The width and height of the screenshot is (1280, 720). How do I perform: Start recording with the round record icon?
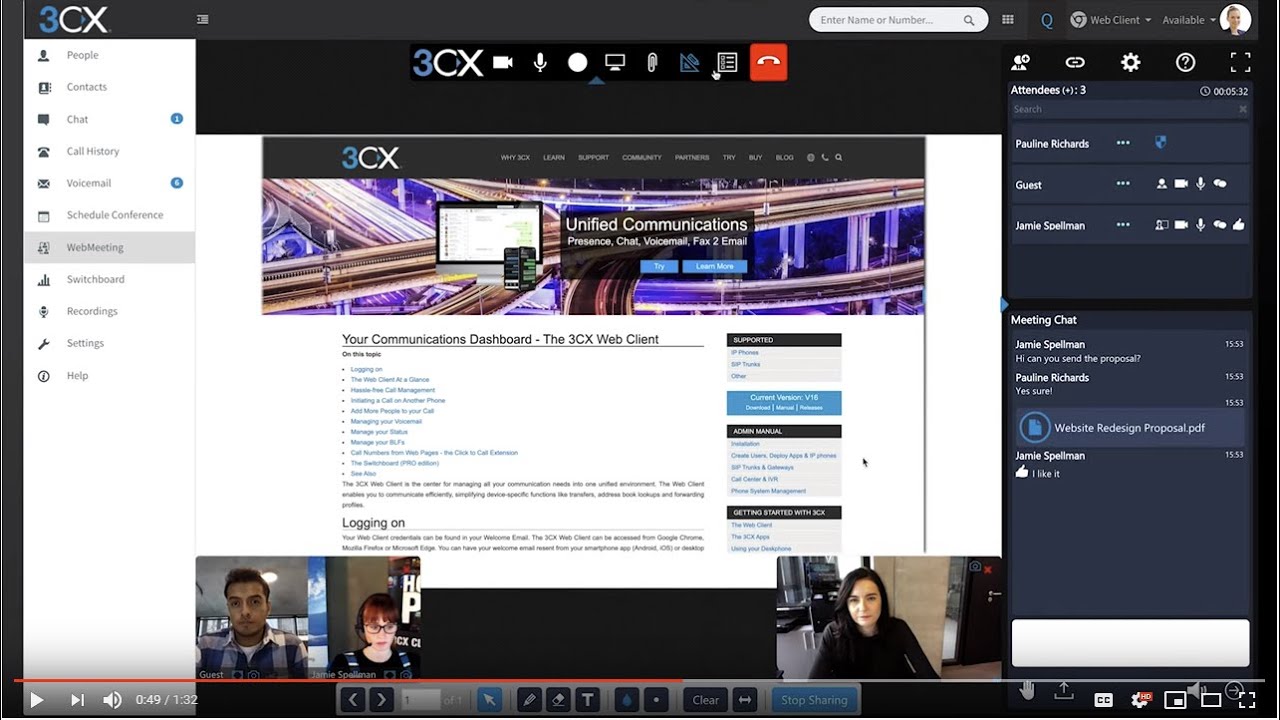click(x=577, y=63)
